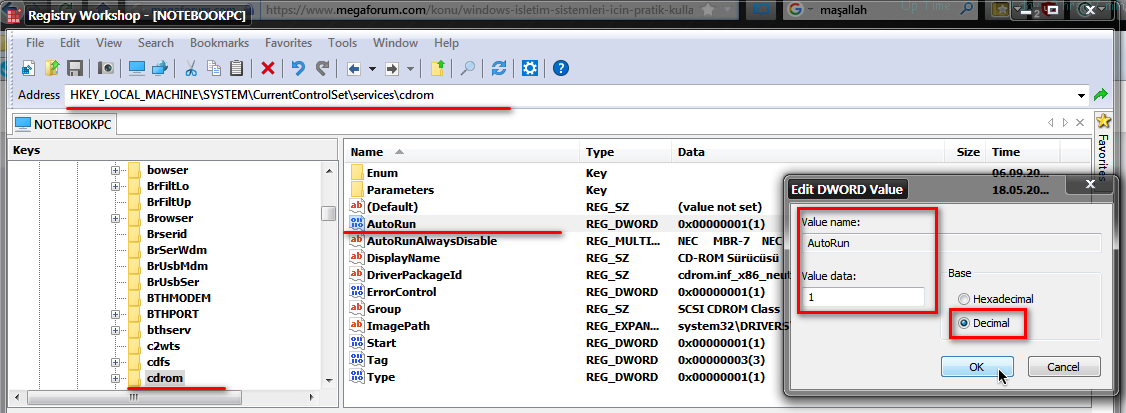The height and width of the screenshot is (413, 1126).
Task: Click the green Go arrow beside address
Action: click(x=1099, y=95)
